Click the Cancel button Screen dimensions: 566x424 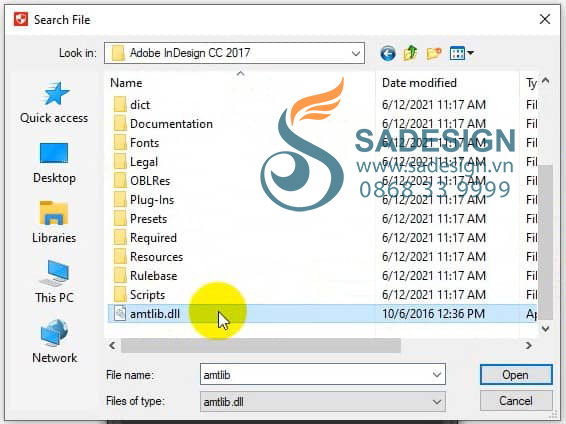[x=516, y=401]
